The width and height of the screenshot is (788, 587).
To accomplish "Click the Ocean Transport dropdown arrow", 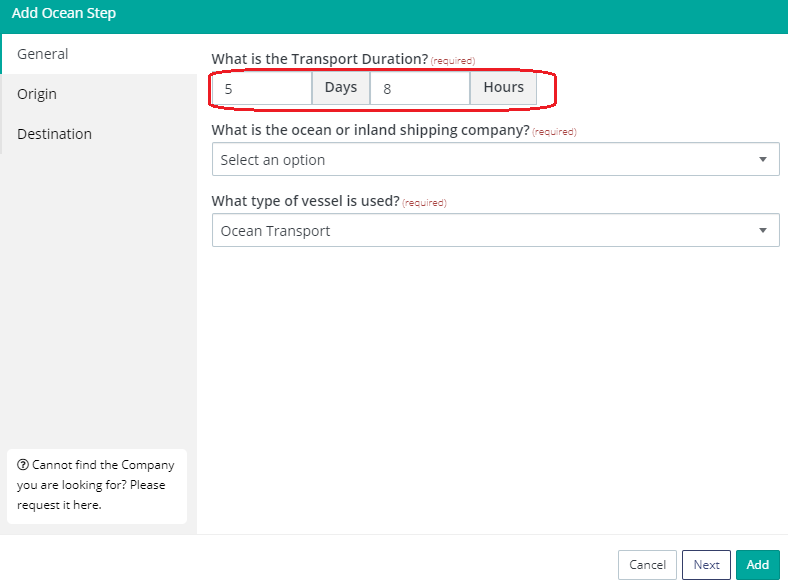I will (x=762, y=230).
